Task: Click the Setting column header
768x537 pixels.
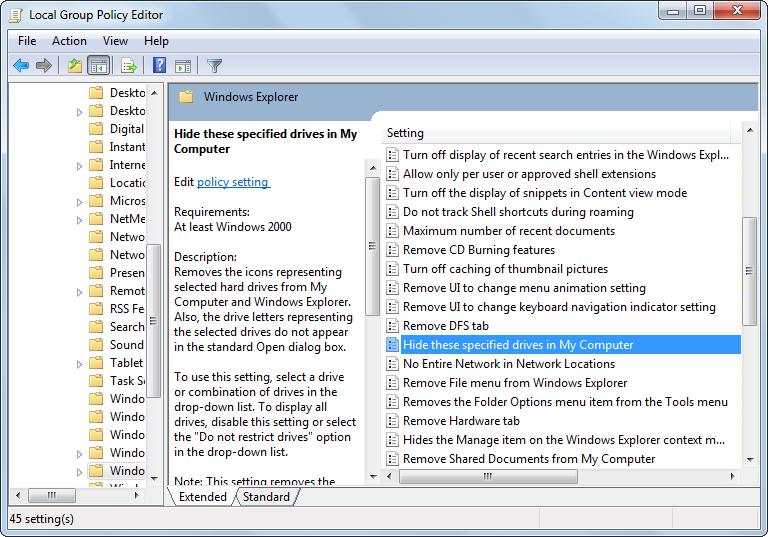Action: (x=557, y=133)
